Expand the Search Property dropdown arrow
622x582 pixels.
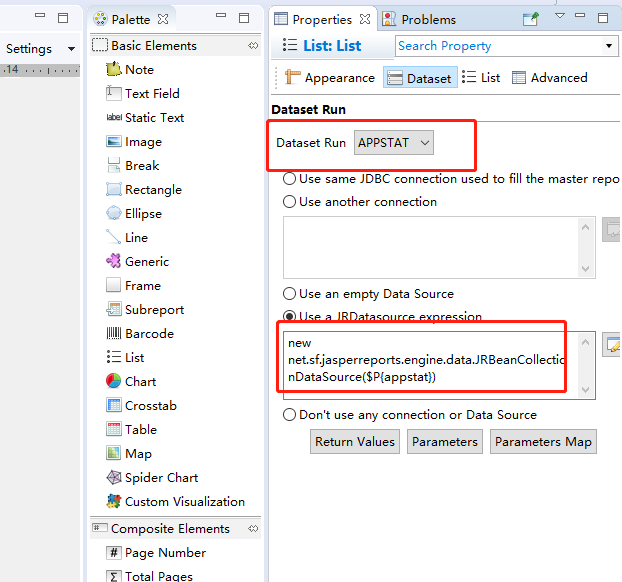click(x=609, y=46)
